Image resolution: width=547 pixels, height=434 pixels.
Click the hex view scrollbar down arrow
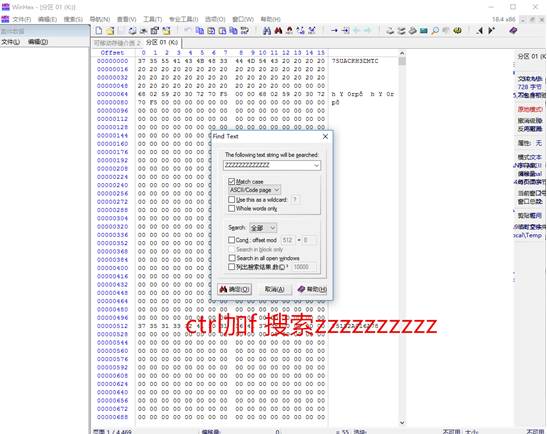coord(402,422)
